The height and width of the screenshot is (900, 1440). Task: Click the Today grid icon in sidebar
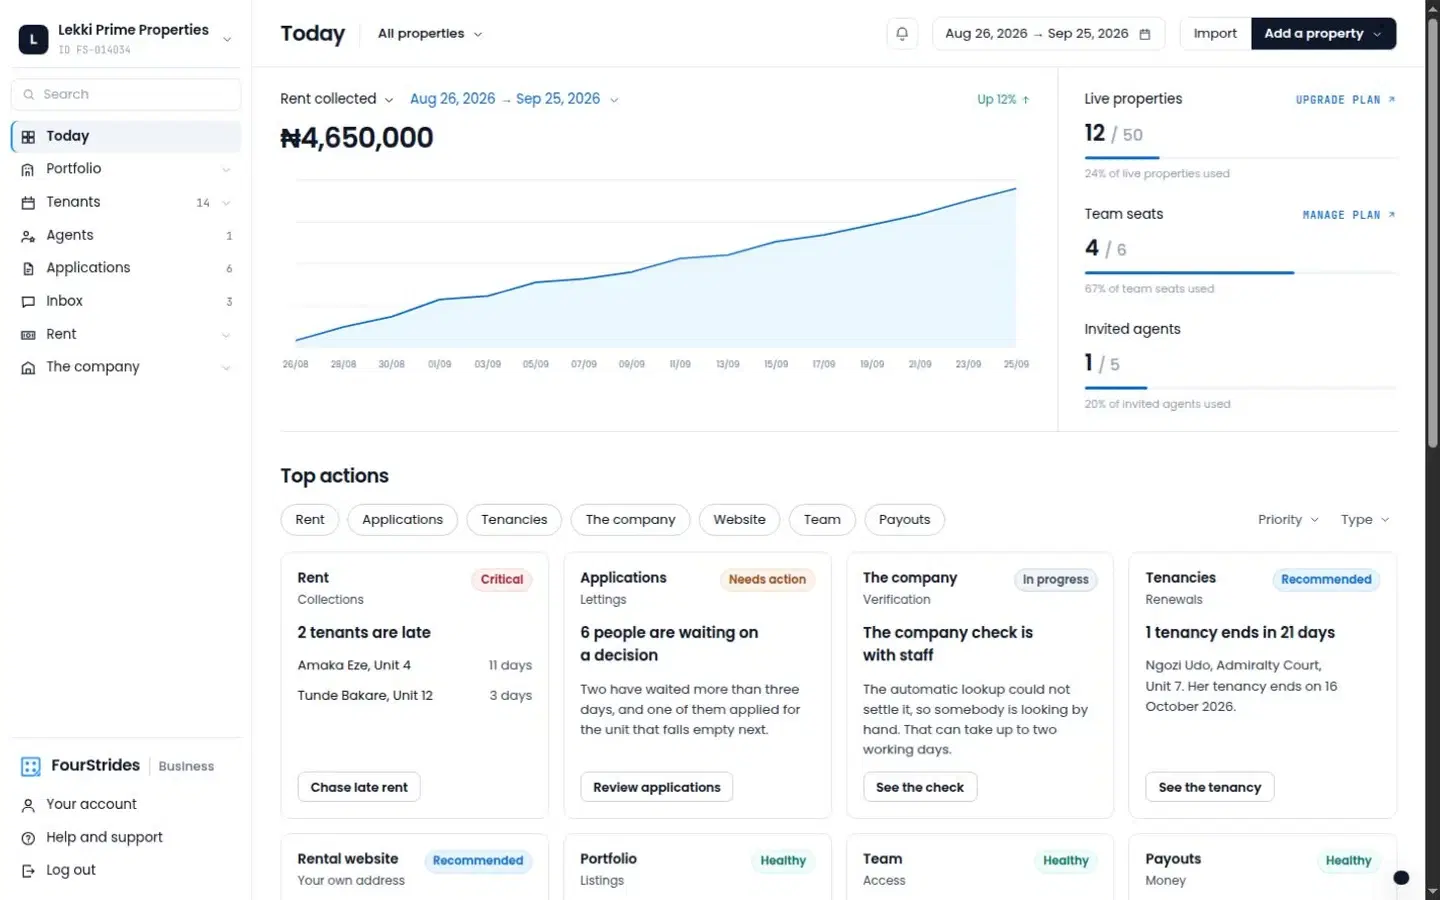(28, 137)
